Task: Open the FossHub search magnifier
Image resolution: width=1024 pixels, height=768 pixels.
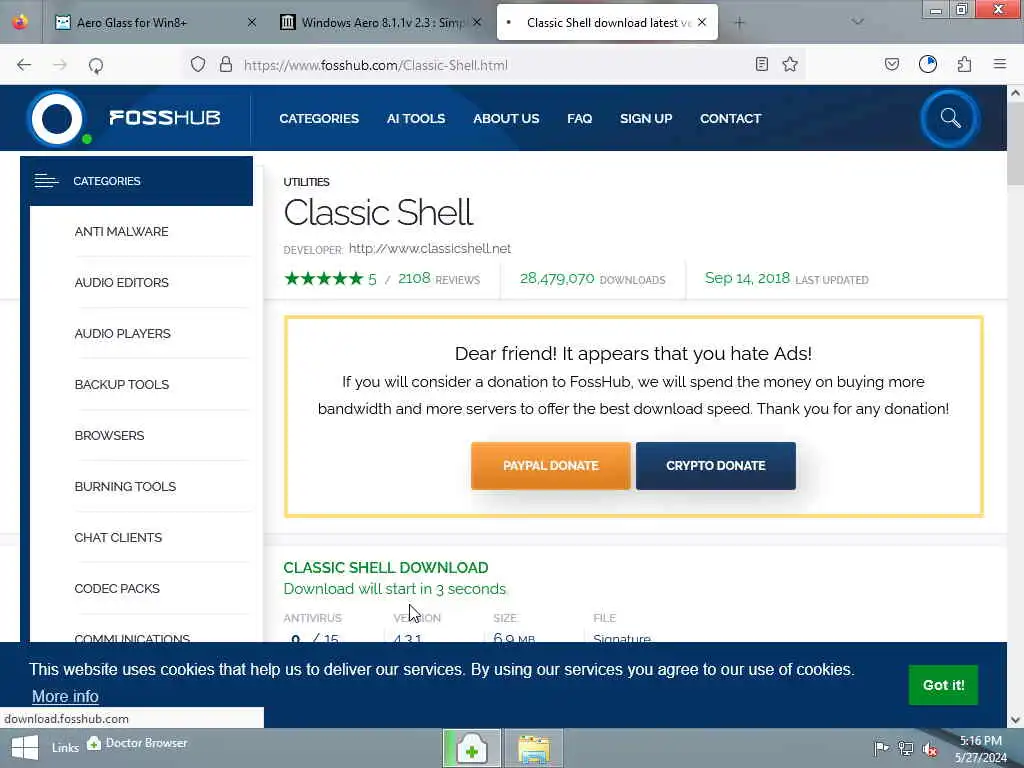Action: click(x=950, y=118)
